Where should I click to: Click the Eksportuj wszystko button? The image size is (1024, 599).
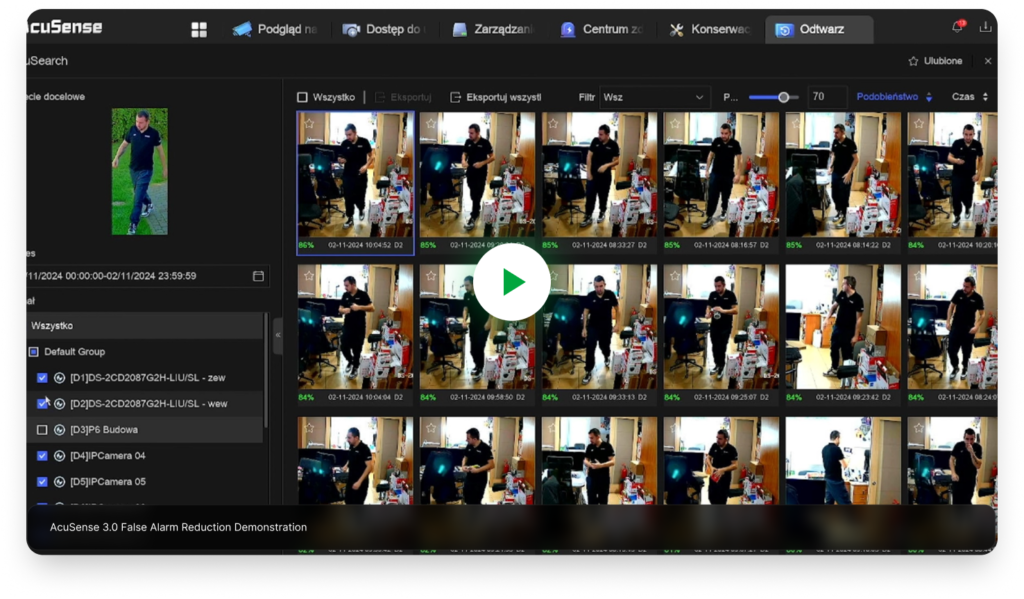coord(496,97)
